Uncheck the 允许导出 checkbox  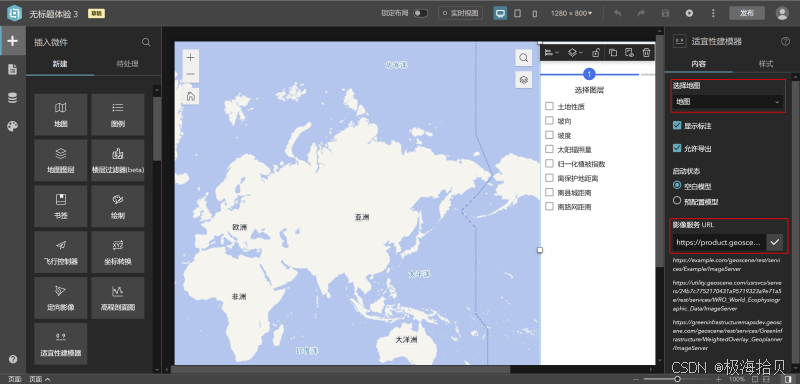point(677,148)
